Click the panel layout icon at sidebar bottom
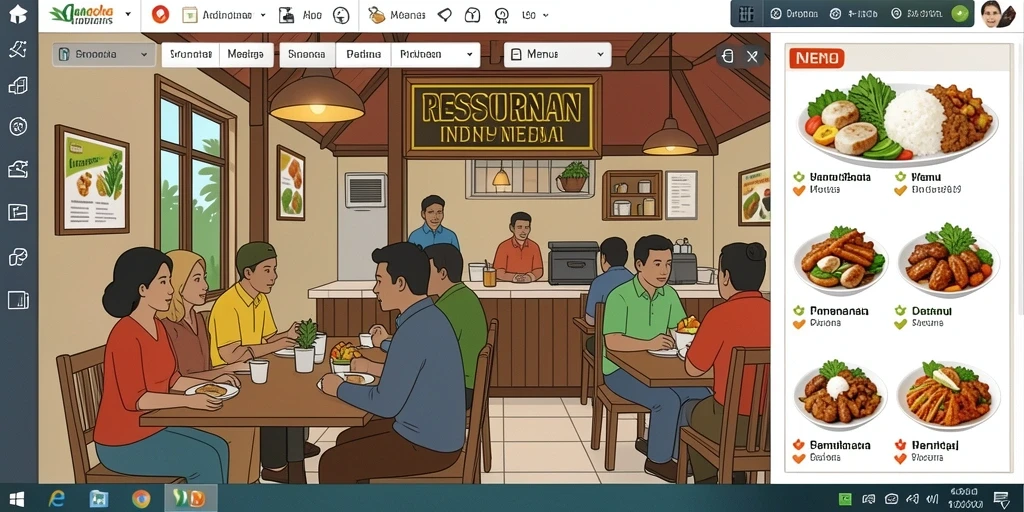 pos(18,300)
